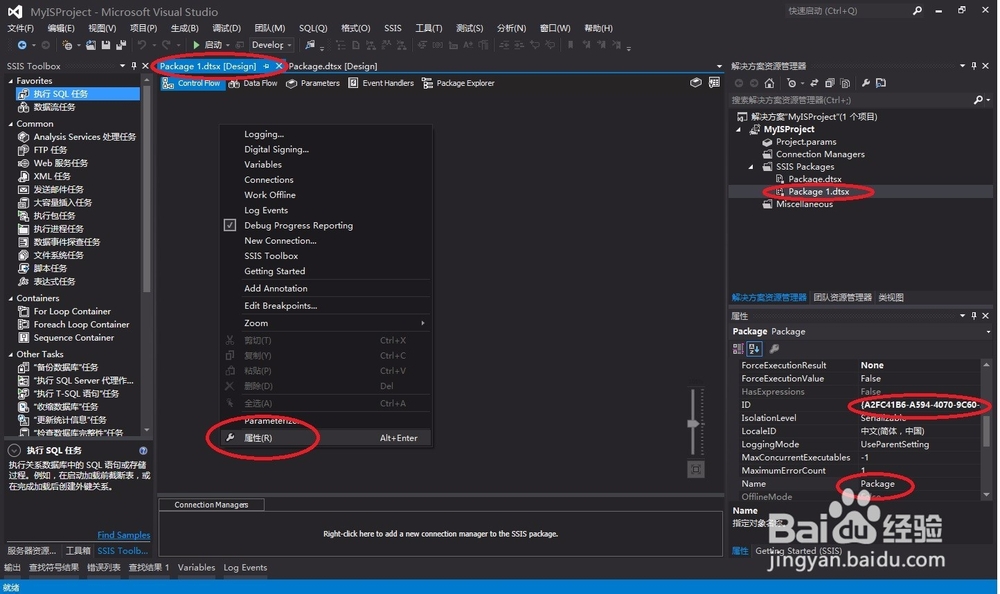This screenshot has width=1000, height=594.
Task: Close the Package 1.dtsx design tab
Action: (x=279, y=66)
